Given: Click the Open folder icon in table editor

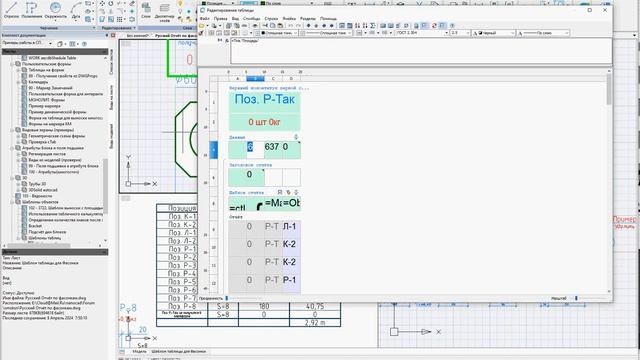Looking at the screenshot, I should 202,26.
